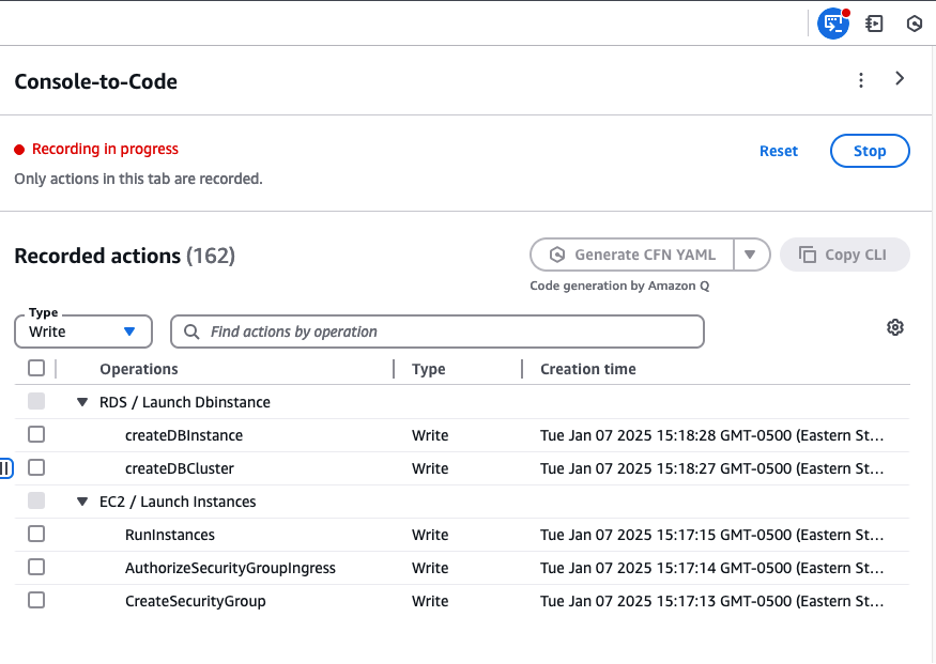The image size is (936, 664).
Task: Collapse the RDS / Launch Dbinstance group
Action: pyautogui.click(x=82, y=401)
